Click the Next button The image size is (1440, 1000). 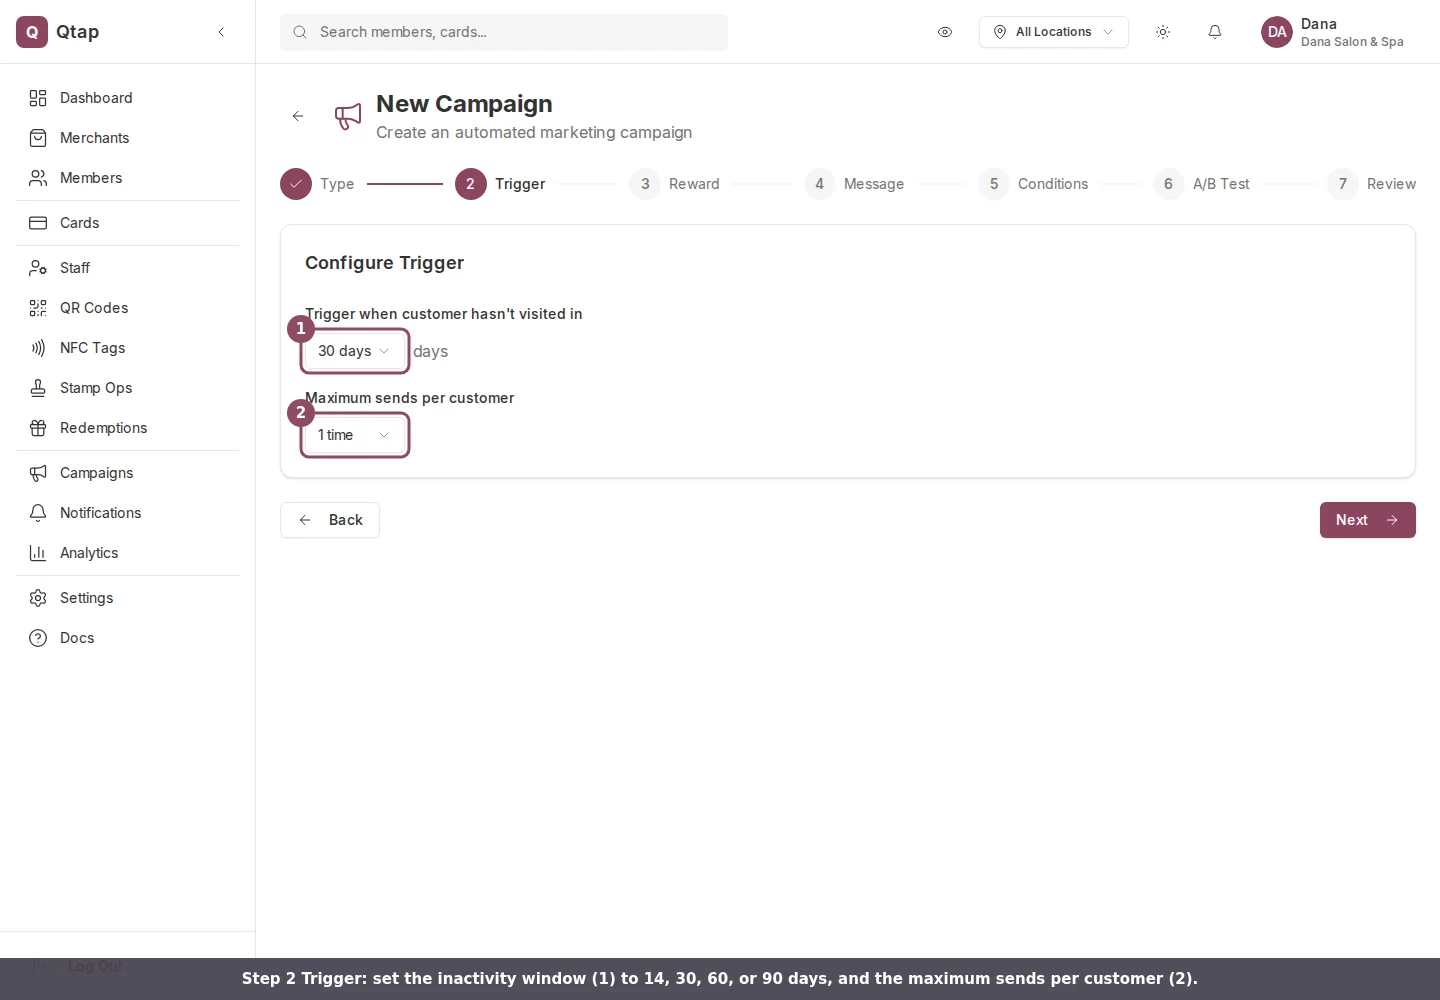(1368, 520)
